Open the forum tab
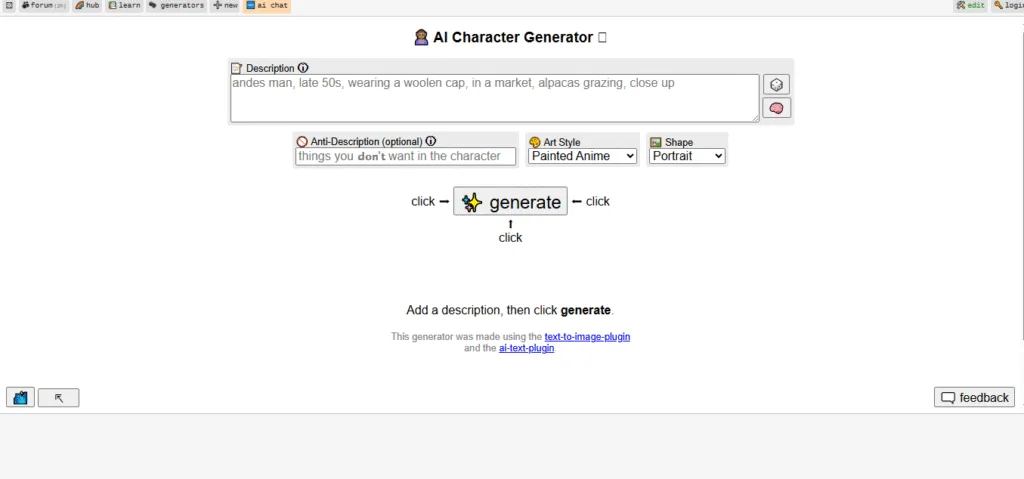 [x=44, y=5]
